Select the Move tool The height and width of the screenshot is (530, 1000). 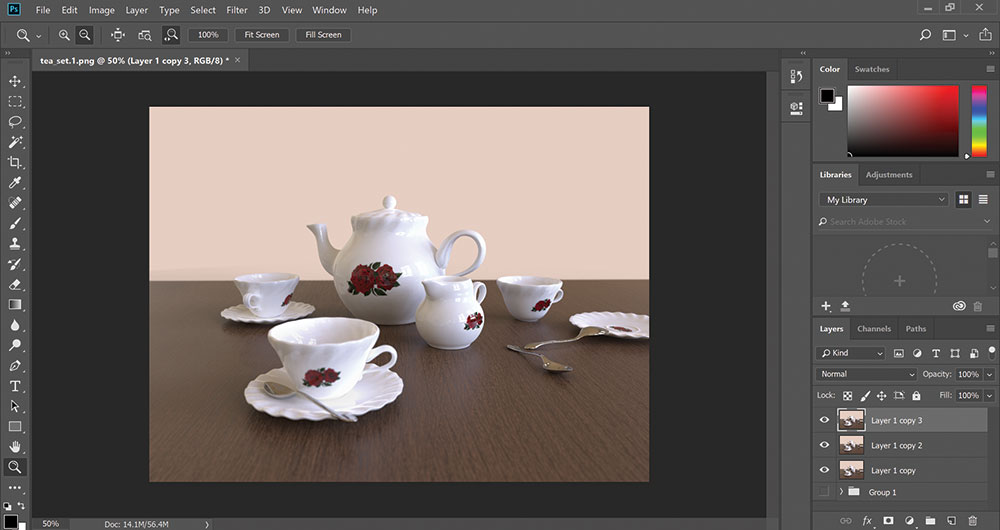pos(15,82)
